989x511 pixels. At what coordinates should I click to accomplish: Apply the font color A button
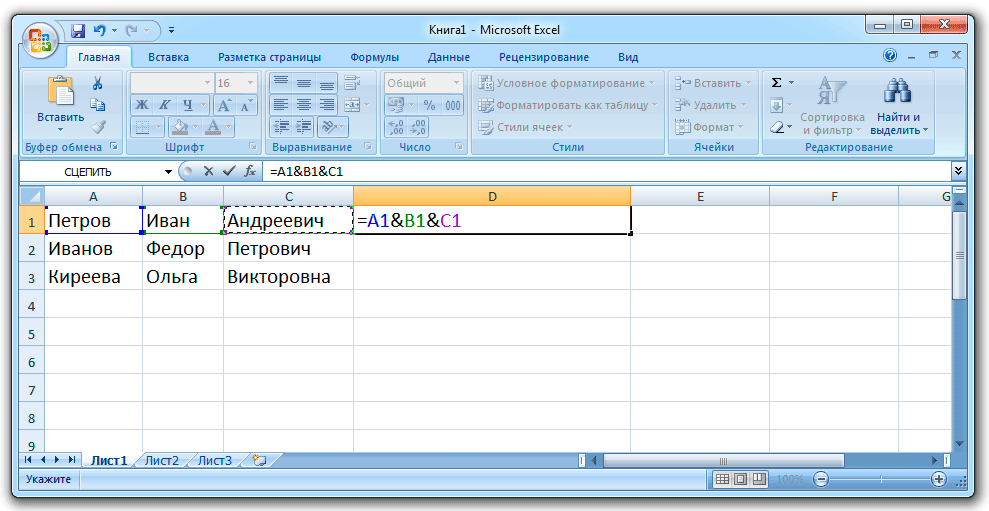213,127
